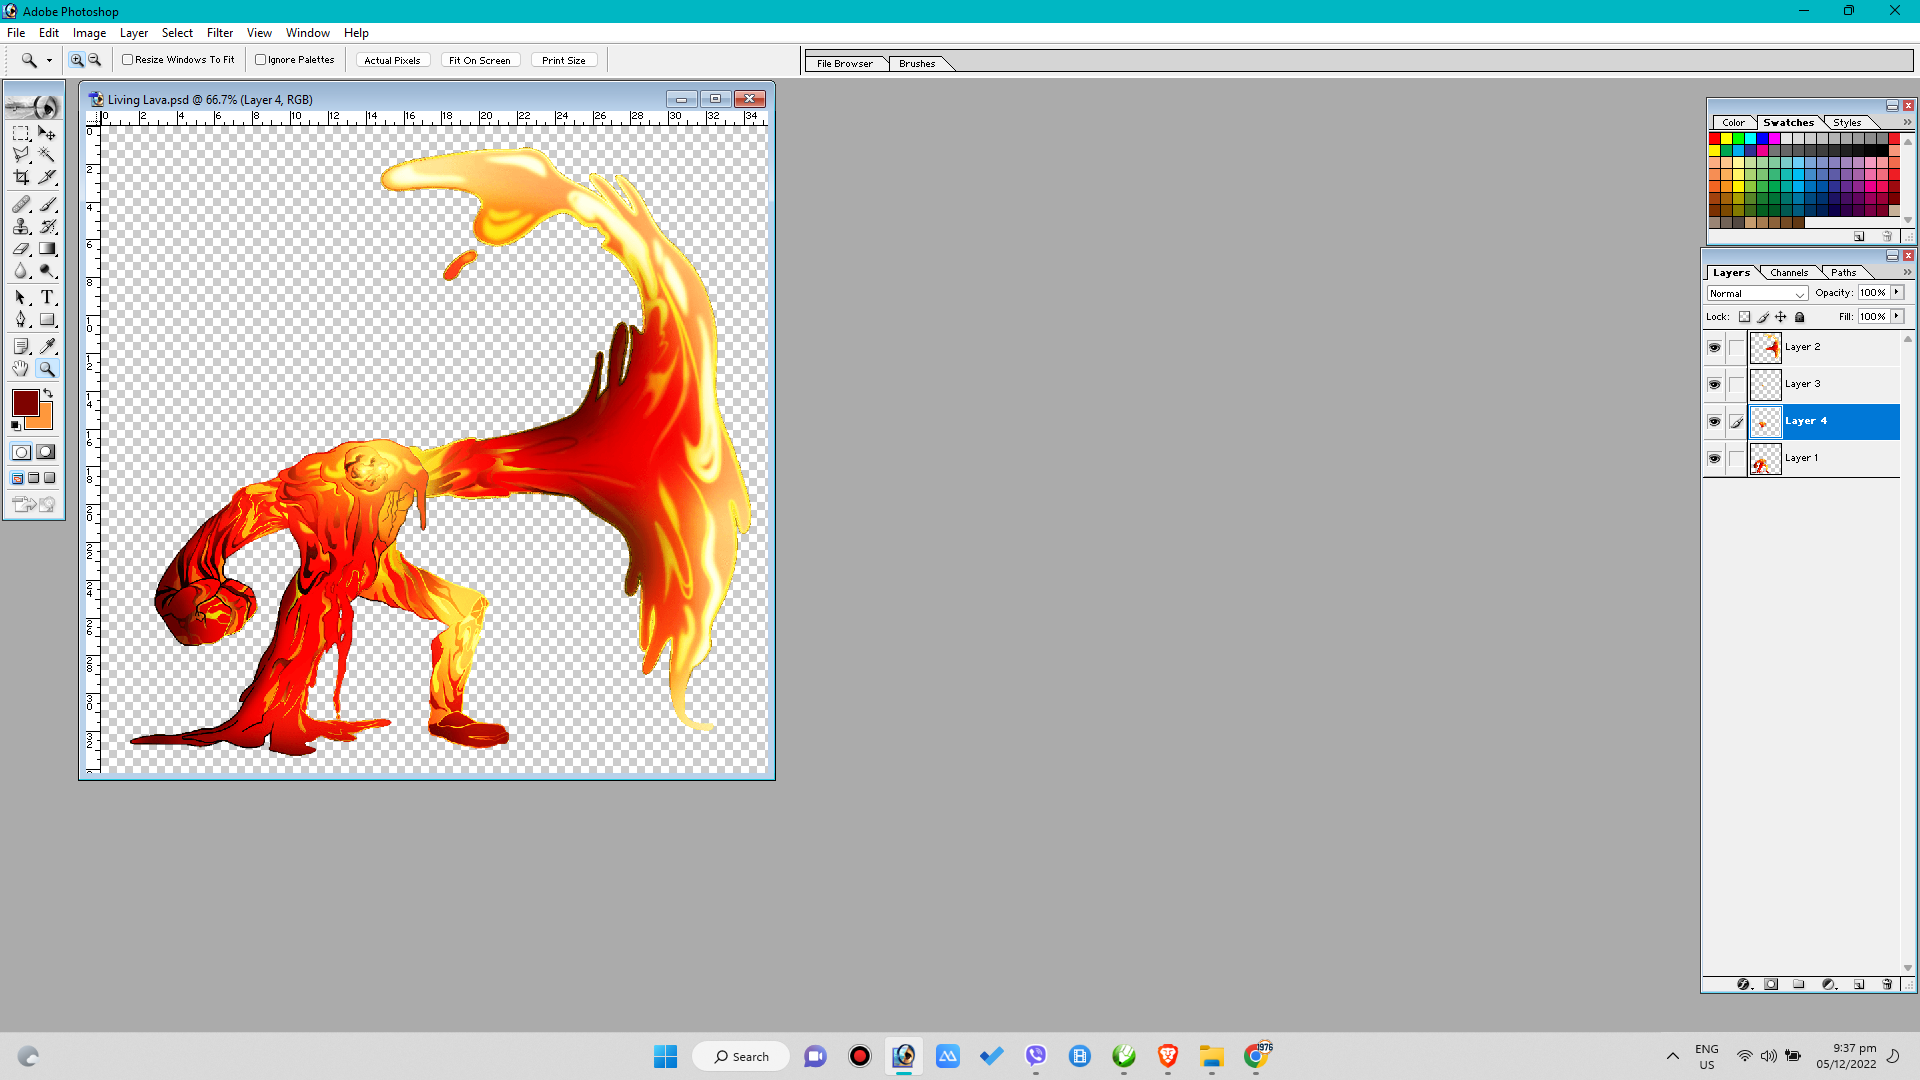The image size is (1920, 1080).
Task: Select the Clone Stamp tool
Action: [21, 227]
